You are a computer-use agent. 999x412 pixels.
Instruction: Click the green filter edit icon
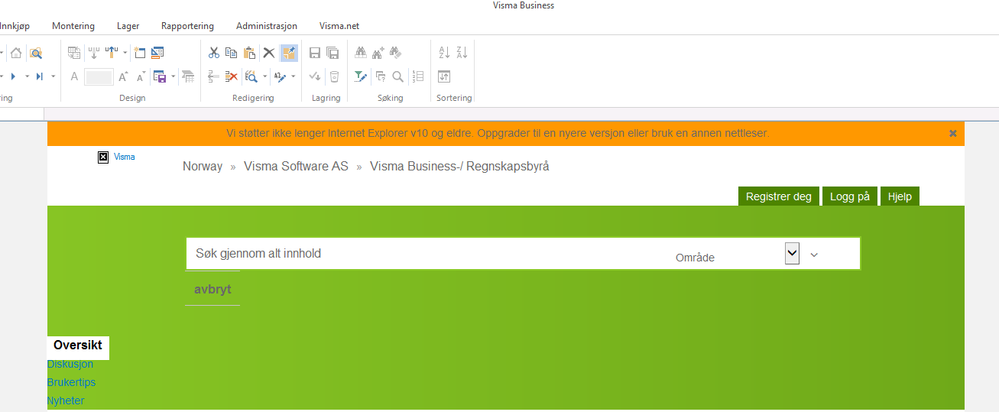coord(361,76)
